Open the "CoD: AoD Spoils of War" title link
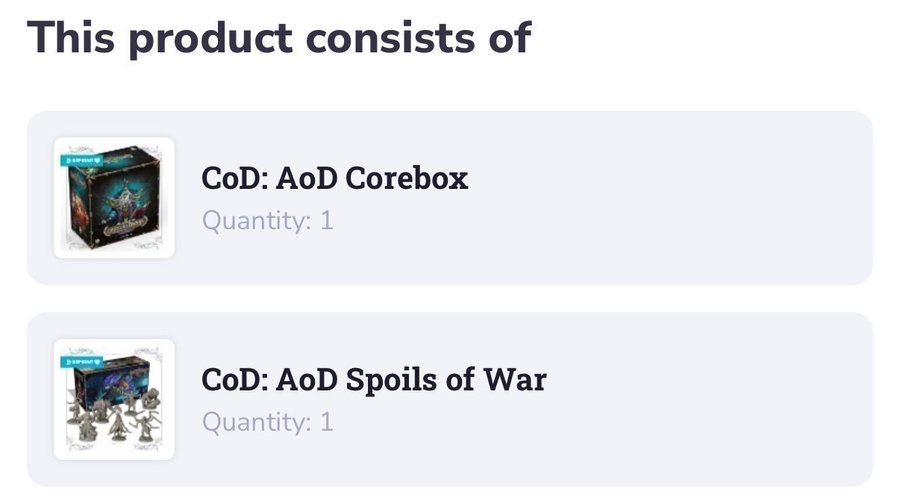This screenshot has height=498, width=900. tap(373, 380)
